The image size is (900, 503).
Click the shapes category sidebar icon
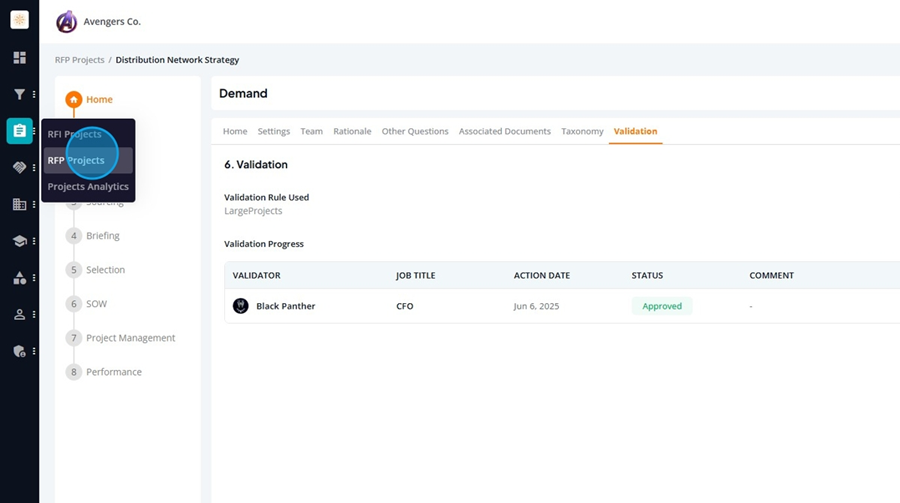point(20,278)
